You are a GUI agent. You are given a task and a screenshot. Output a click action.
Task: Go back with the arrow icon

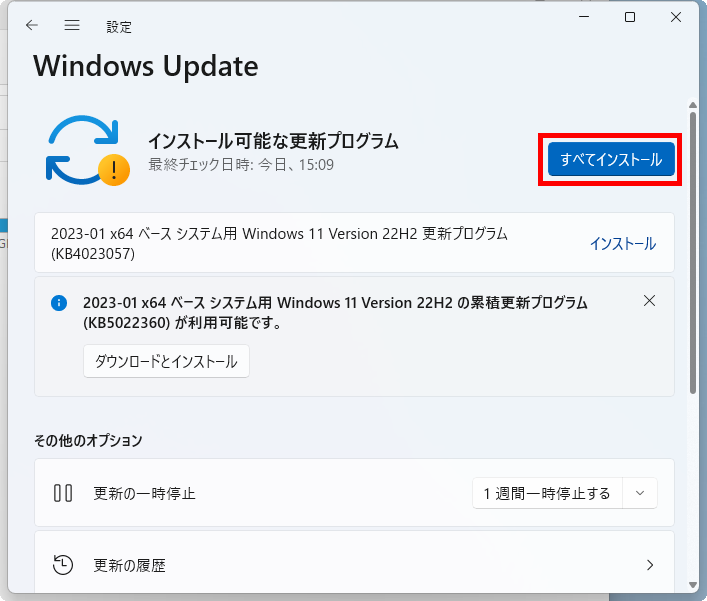(x=32, y=25)
